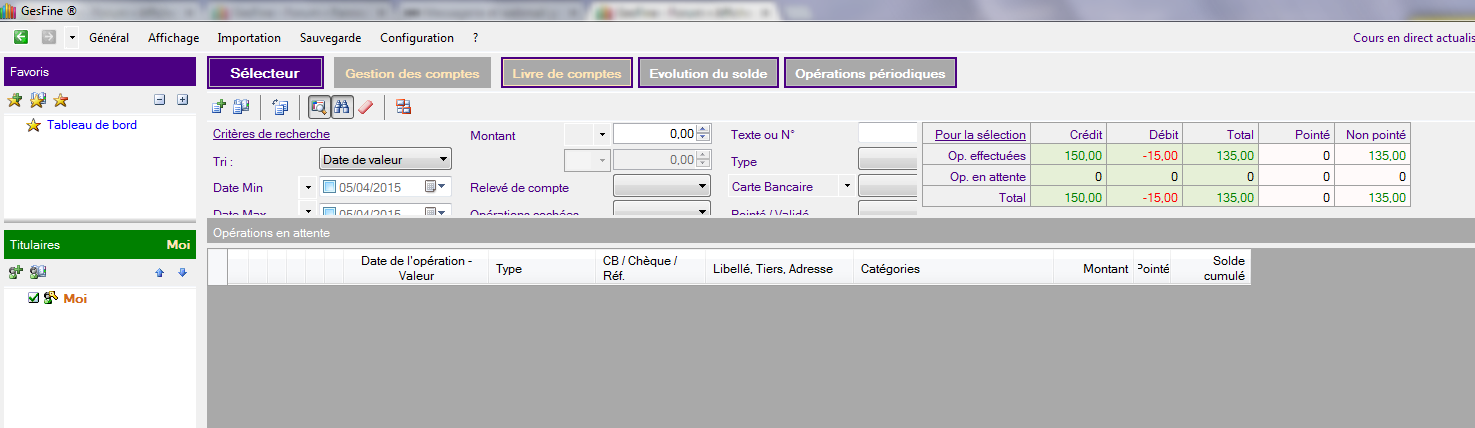Open the Importation menu
1475x428 pixels.
249,38
